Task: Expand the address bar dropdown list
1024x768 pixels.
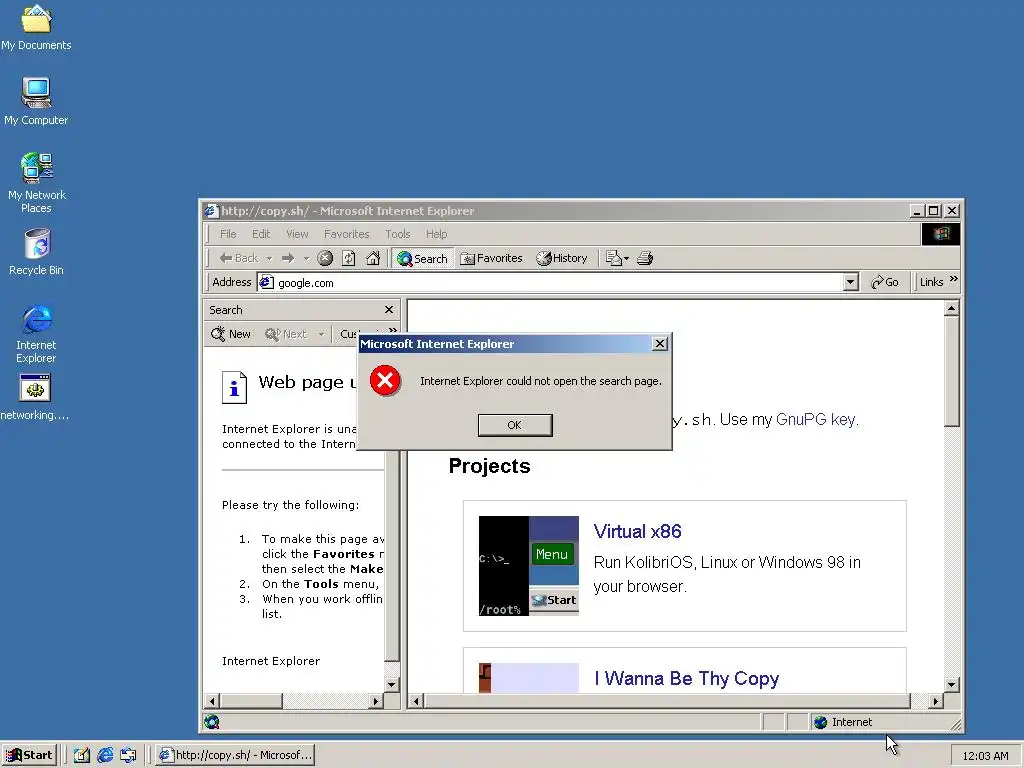Action: (850, 283)
